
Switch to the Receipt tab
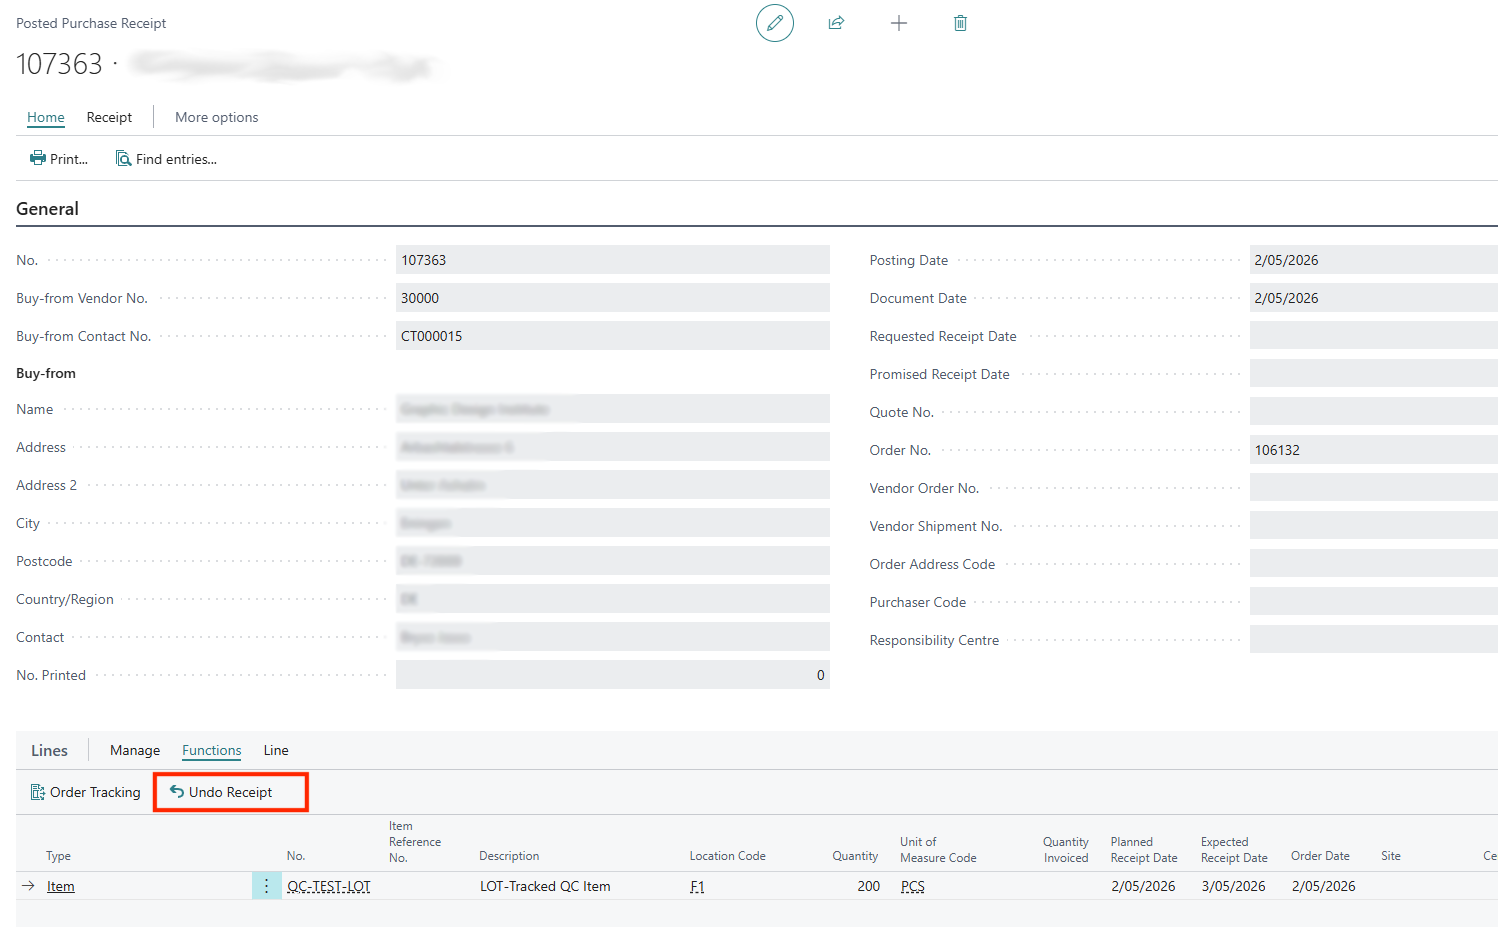pos(109,117)
